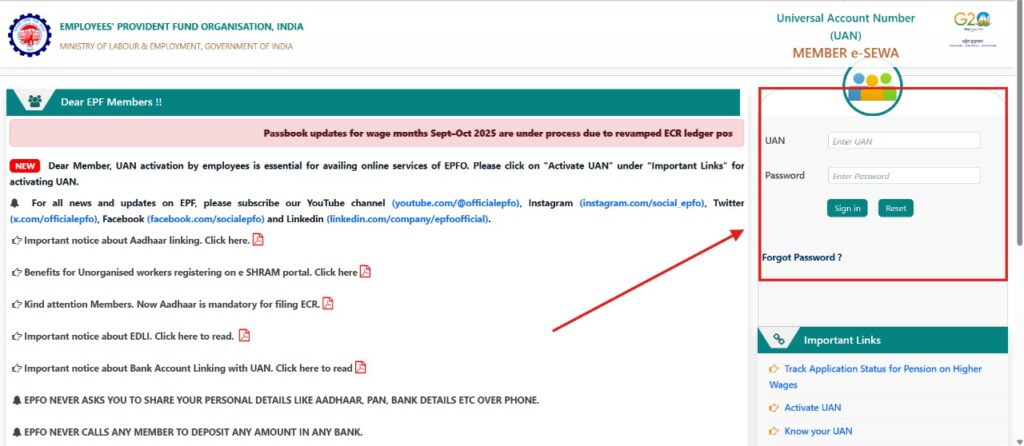Click the EPFO emblem logo
The height and width of the screenshot is (446, 1024).
[x=29, y=35]
